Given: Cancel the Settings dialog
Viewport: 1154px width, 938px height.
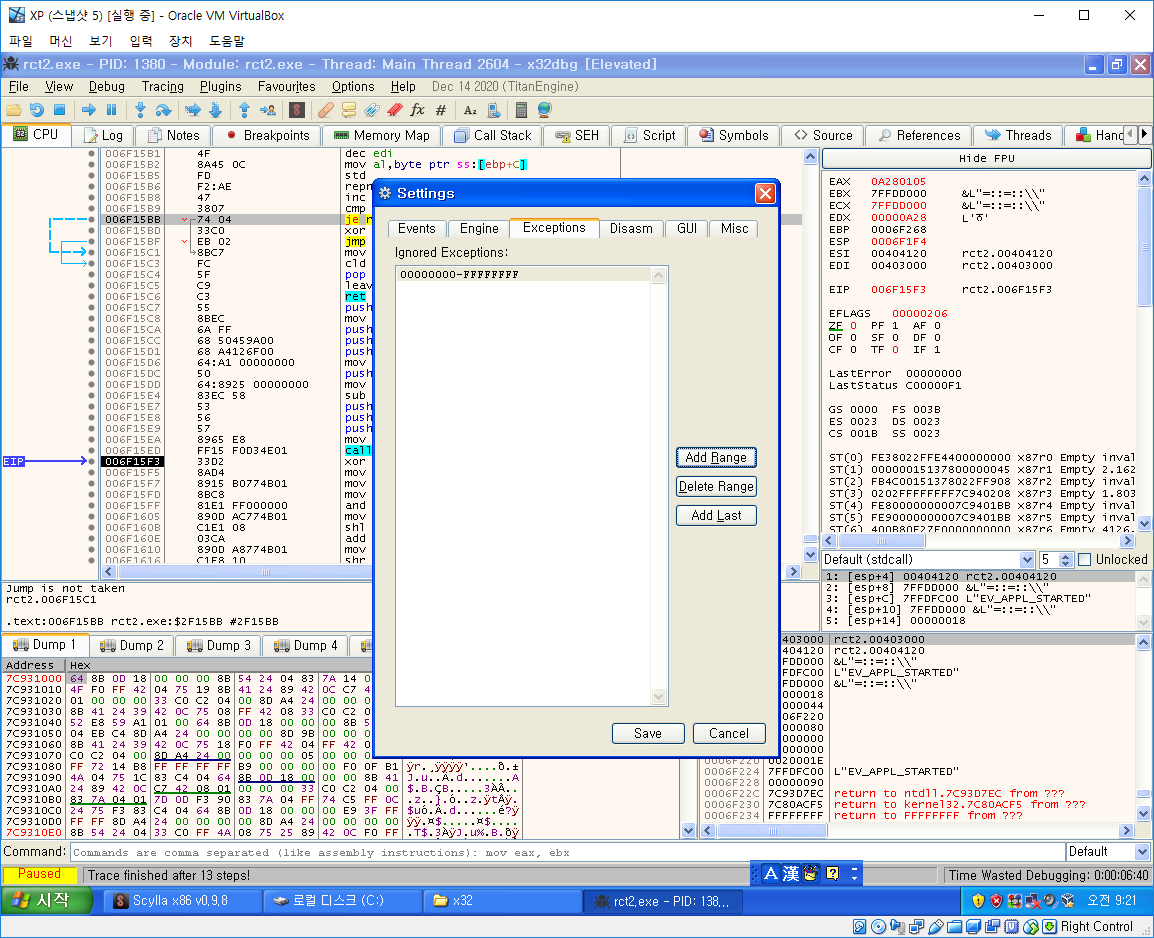Looking at the screenshot, I should (x=729, y=733).
